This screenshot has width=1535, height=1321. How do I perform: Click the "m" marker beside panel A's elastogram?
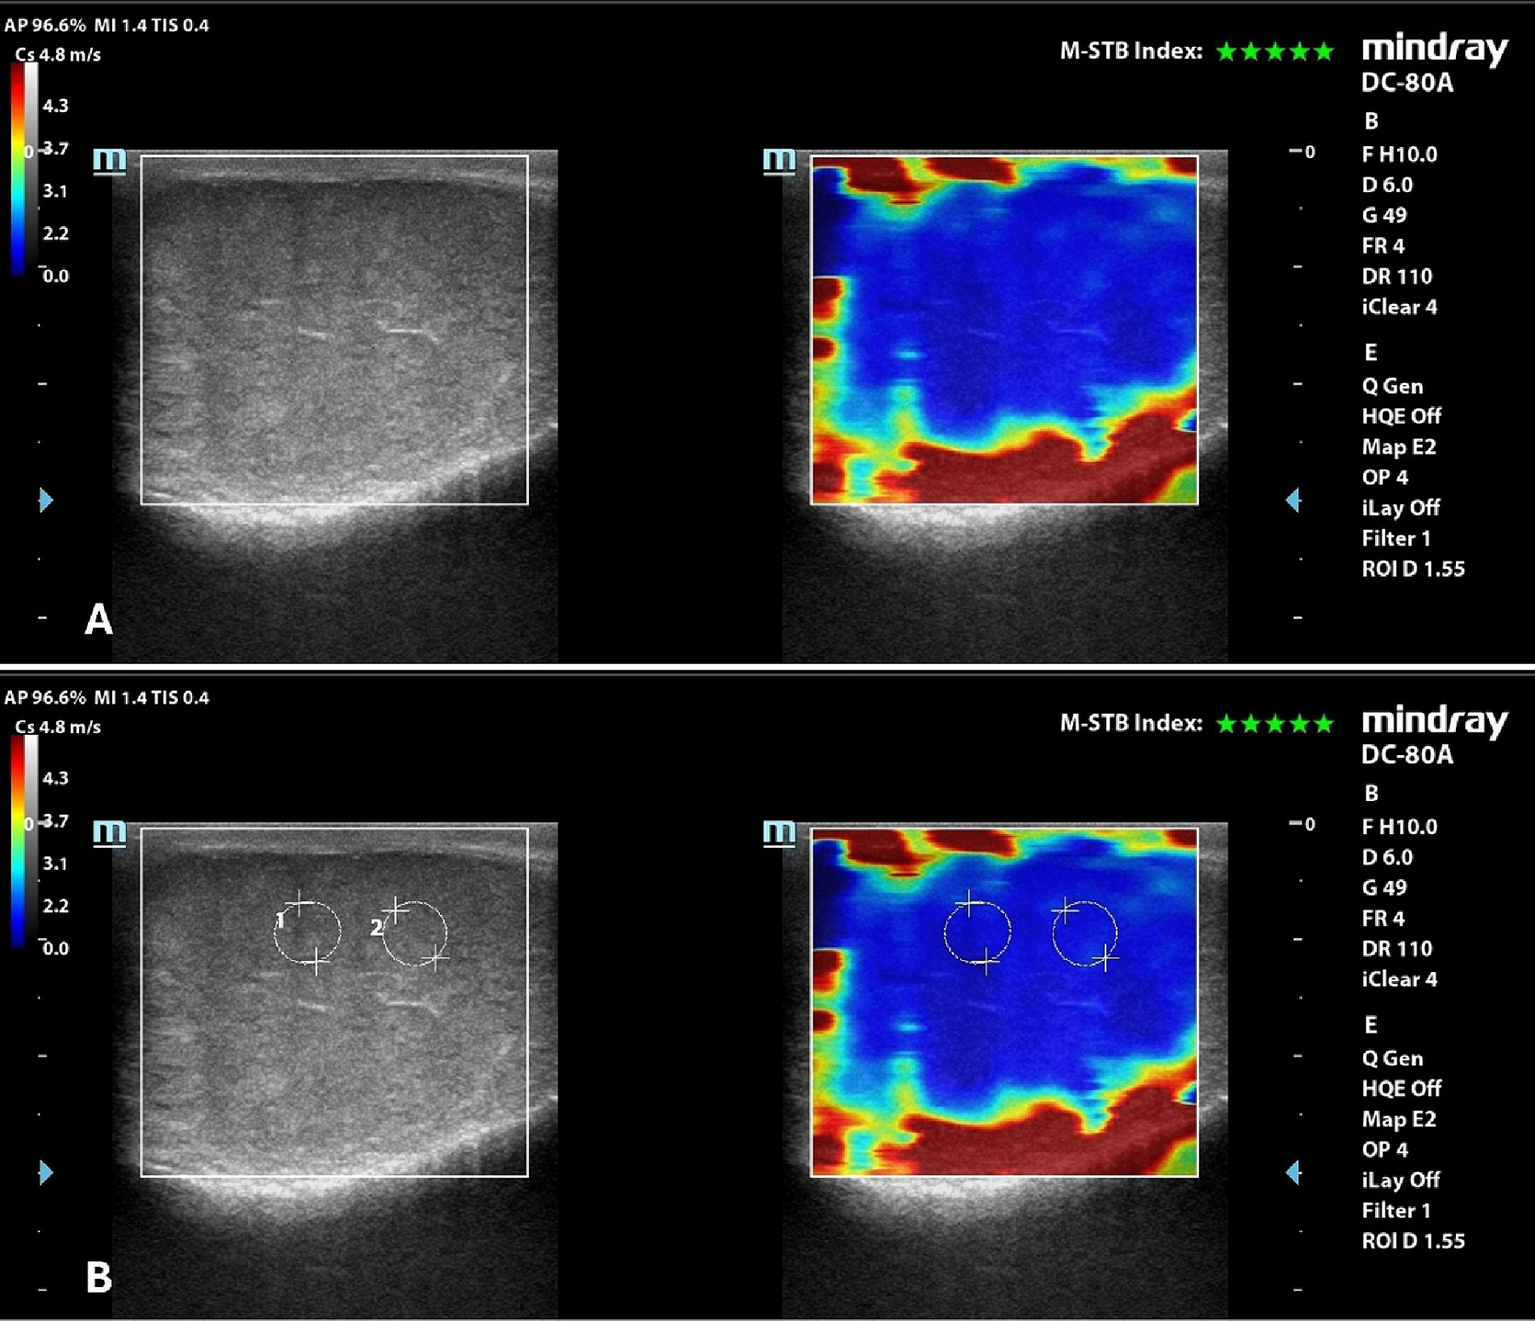(x=779, y=161)
